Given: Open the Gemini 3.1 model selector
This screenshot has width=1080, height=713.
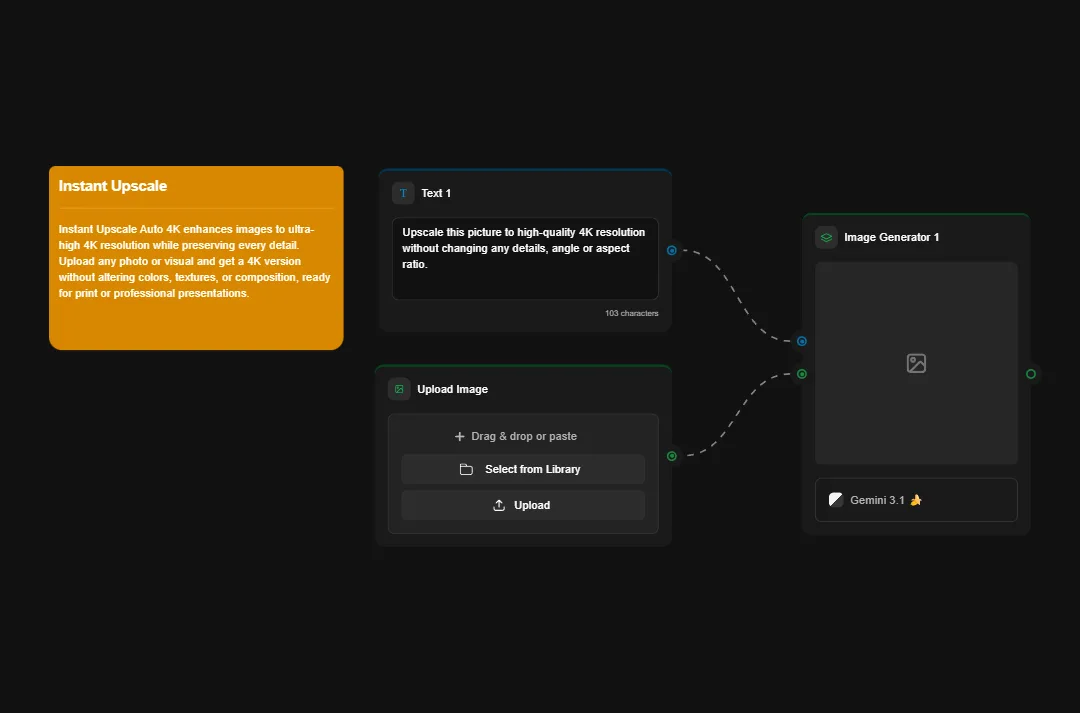Looking at the screenshot, I should (x=915, y=500).
